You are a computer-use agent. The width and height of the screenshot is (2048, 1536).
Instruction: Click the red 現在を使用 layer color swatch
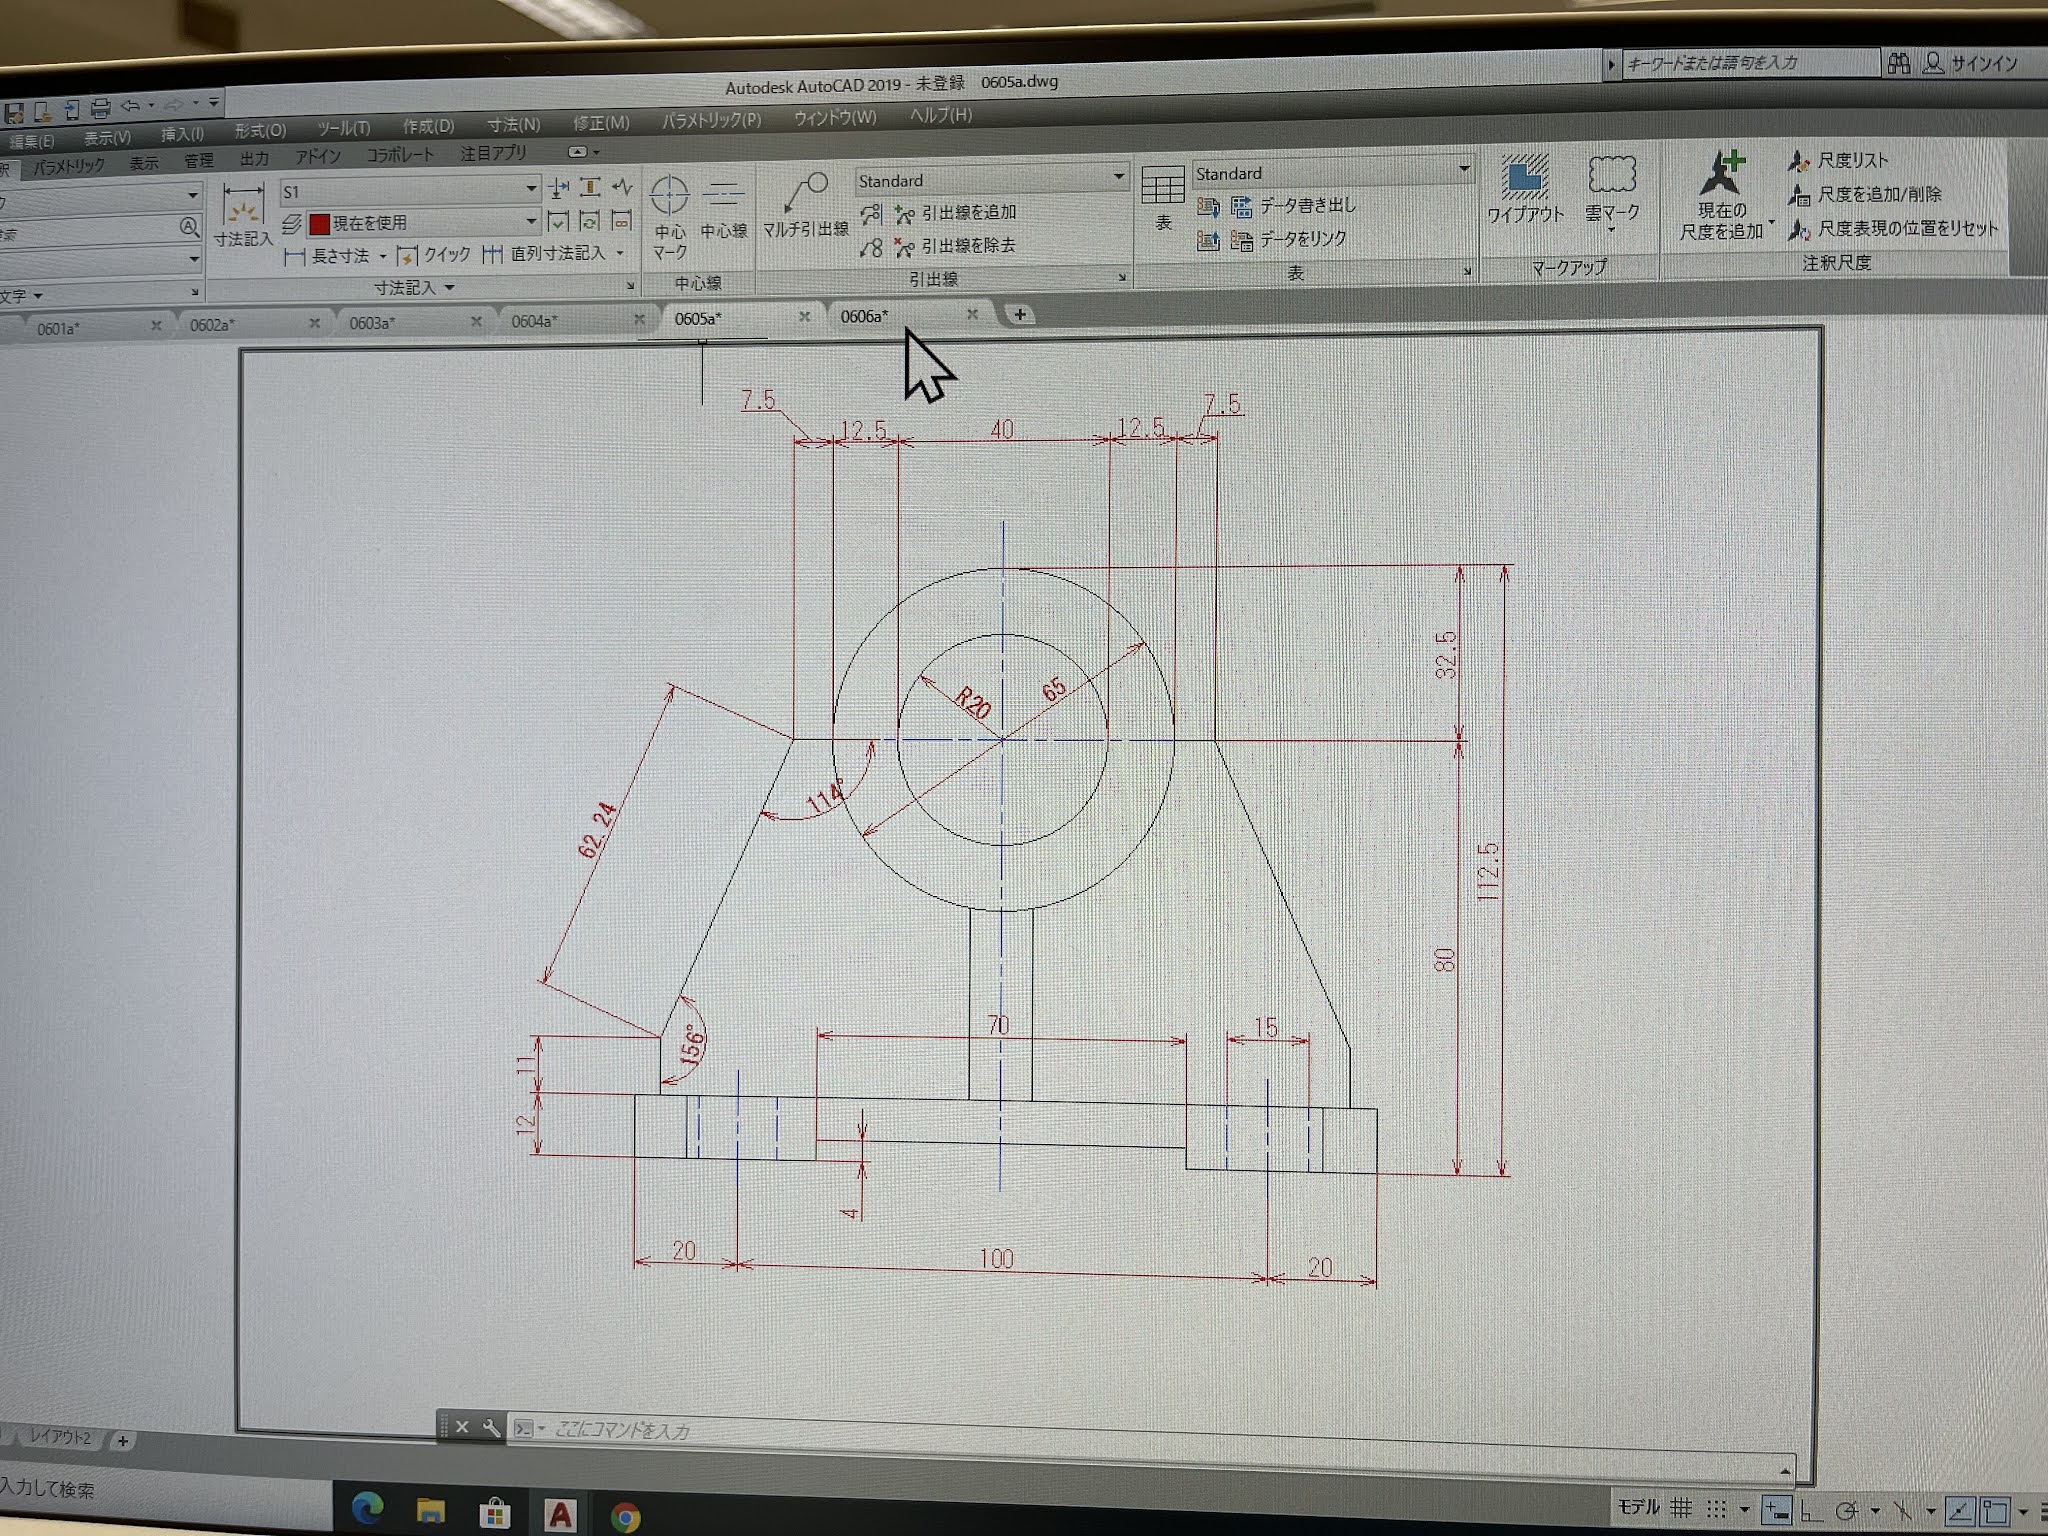(320, 224)
